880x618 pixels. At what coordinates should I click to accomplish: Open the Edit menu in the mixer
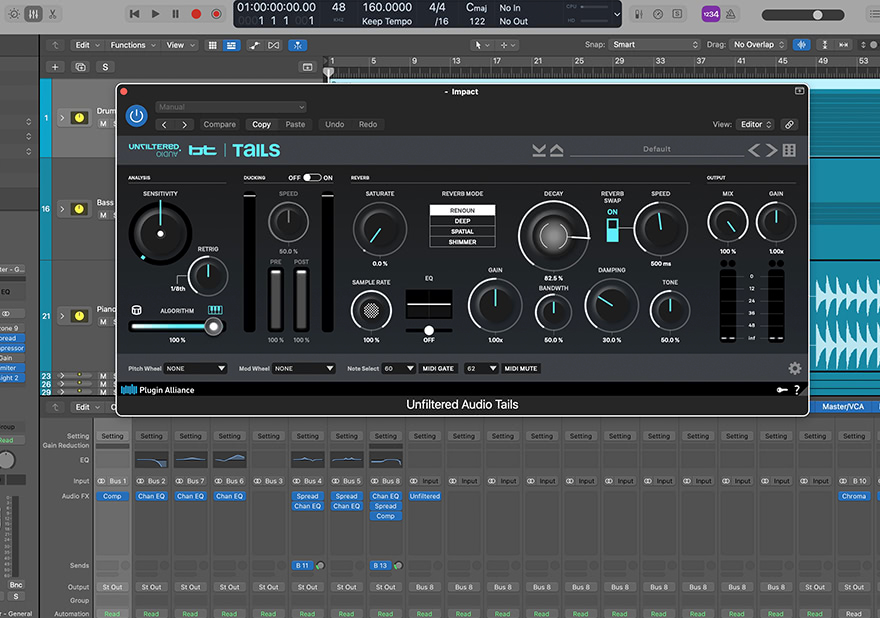(x=86, y=407)
